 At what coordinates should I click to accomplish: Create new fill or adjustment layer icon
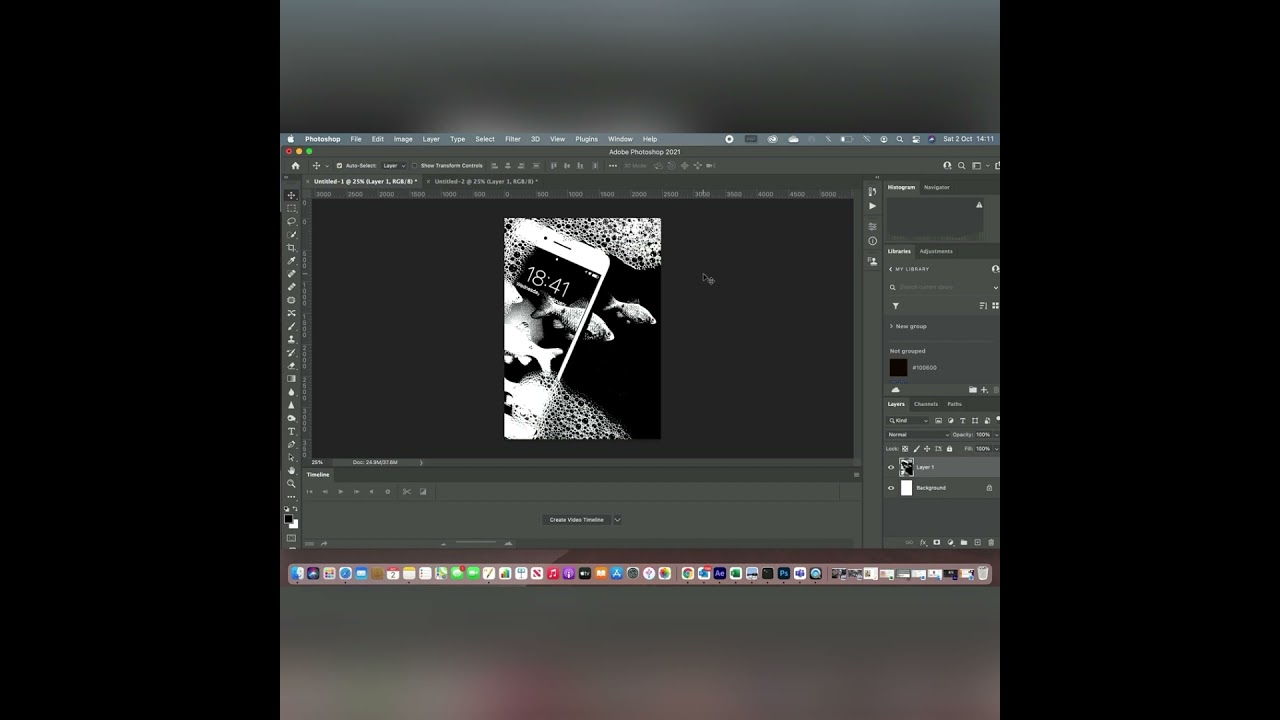pos(950,542)
